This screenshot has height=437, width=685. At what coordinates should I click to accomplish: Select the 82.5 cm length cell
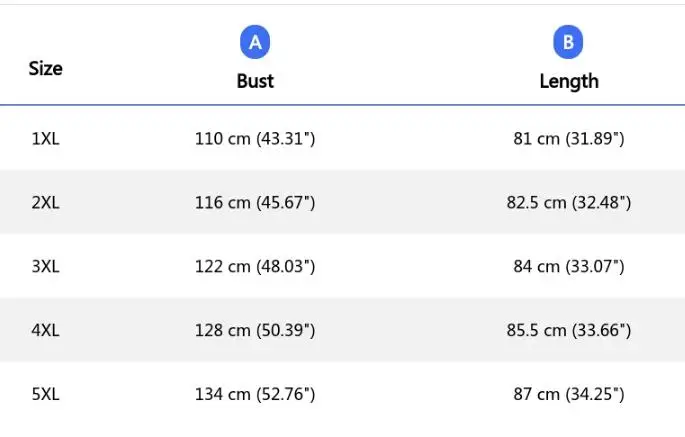click(x=568, y=202)
